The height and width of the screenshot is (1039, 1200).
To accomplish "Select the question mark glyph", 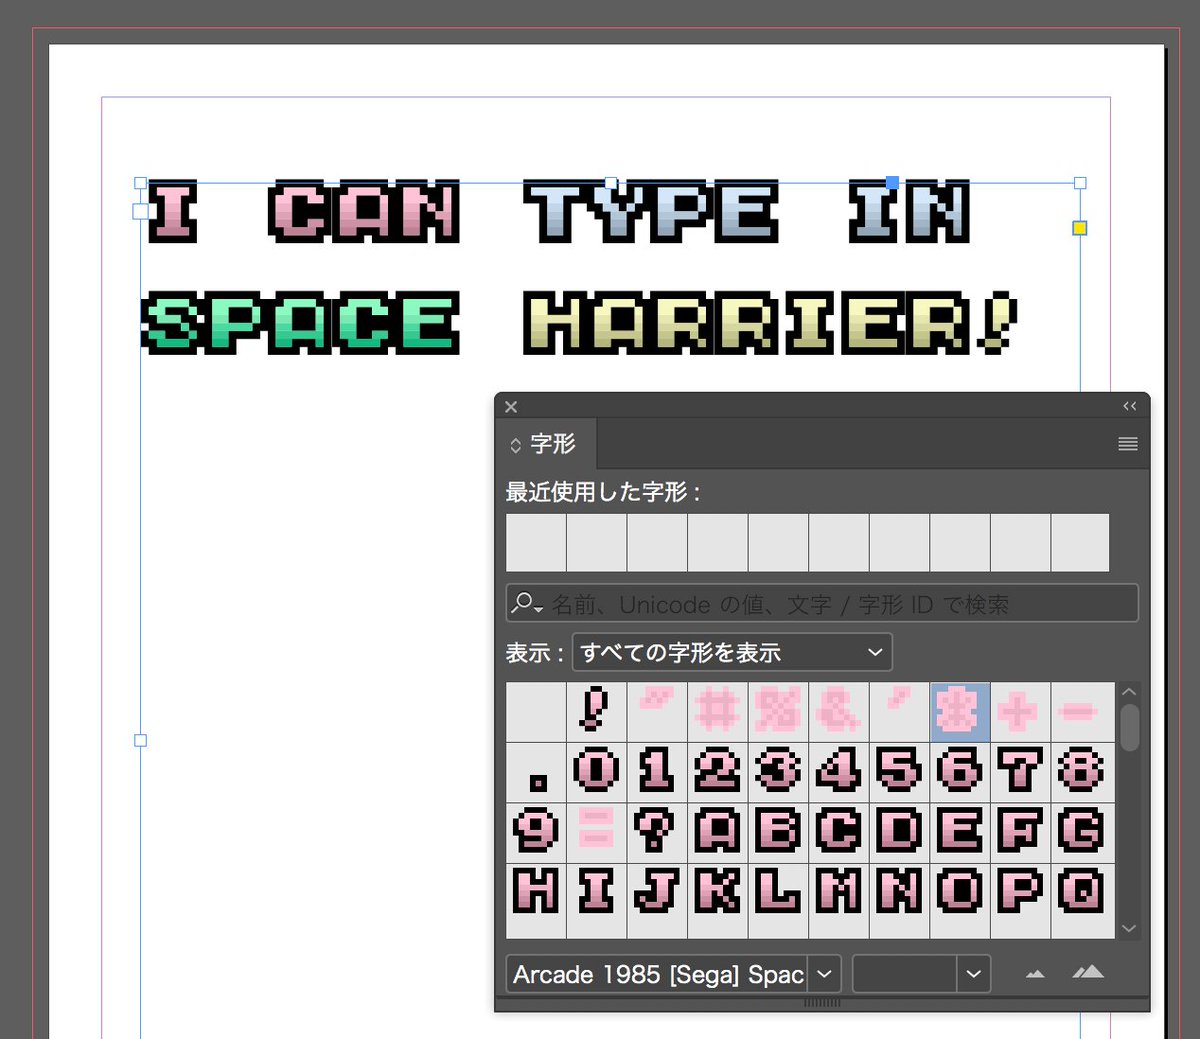I will point(657,832).
